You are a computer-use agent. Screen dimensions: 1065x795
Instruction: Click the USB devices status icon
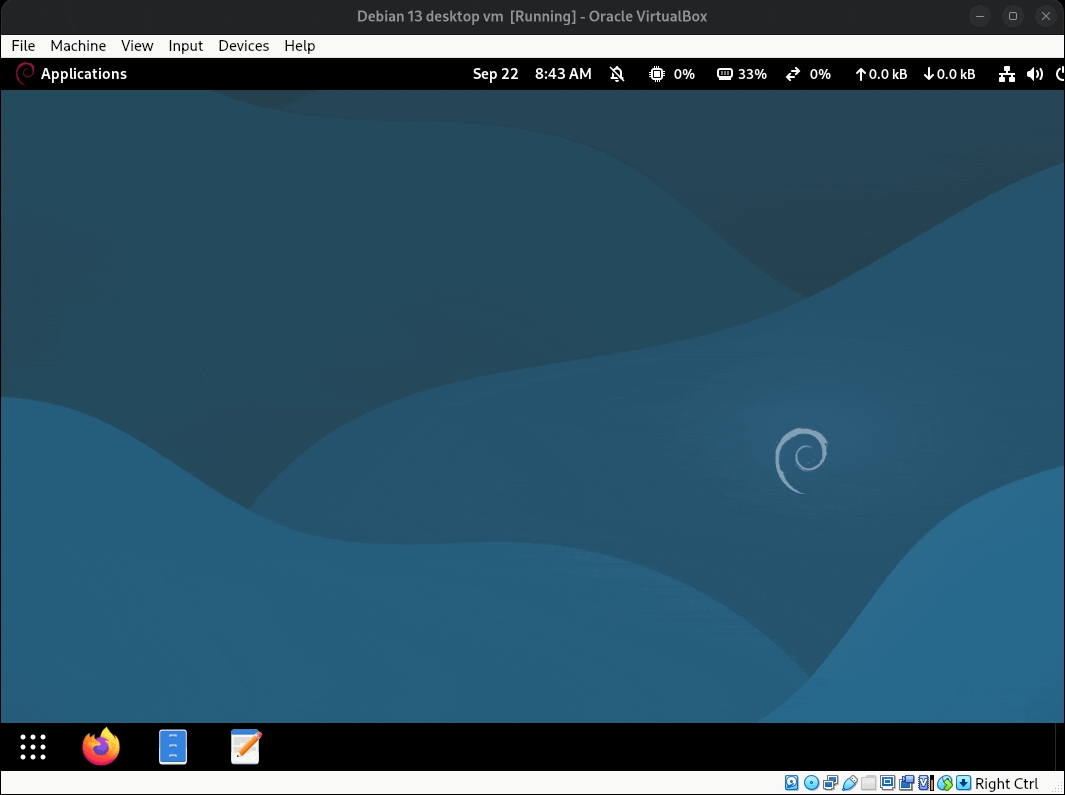pyautogui.click(x=849, y=783)
